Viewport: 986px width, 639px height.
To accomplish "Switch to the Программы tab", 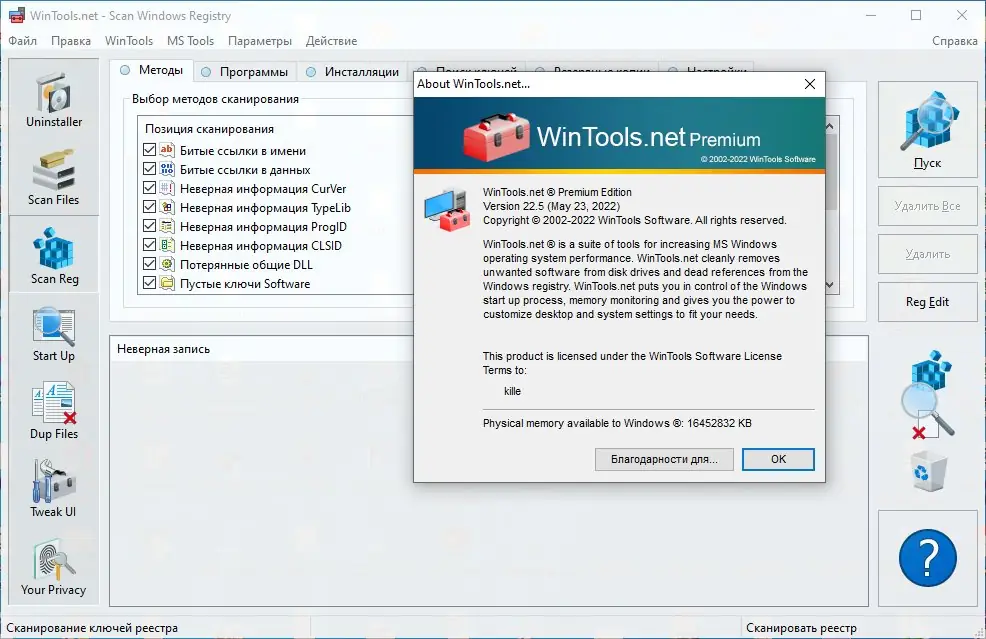I will coord(250,71).
